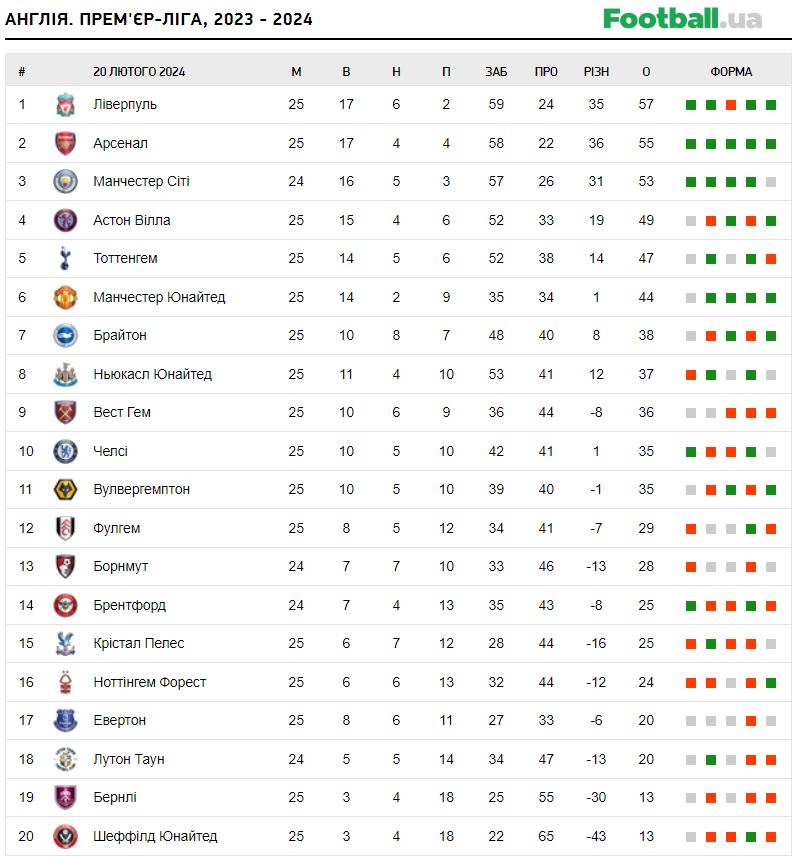Select the Шеффілд Юнайтед team name
Viewport: 797px width, 860px height.
(x=155, y=836)
